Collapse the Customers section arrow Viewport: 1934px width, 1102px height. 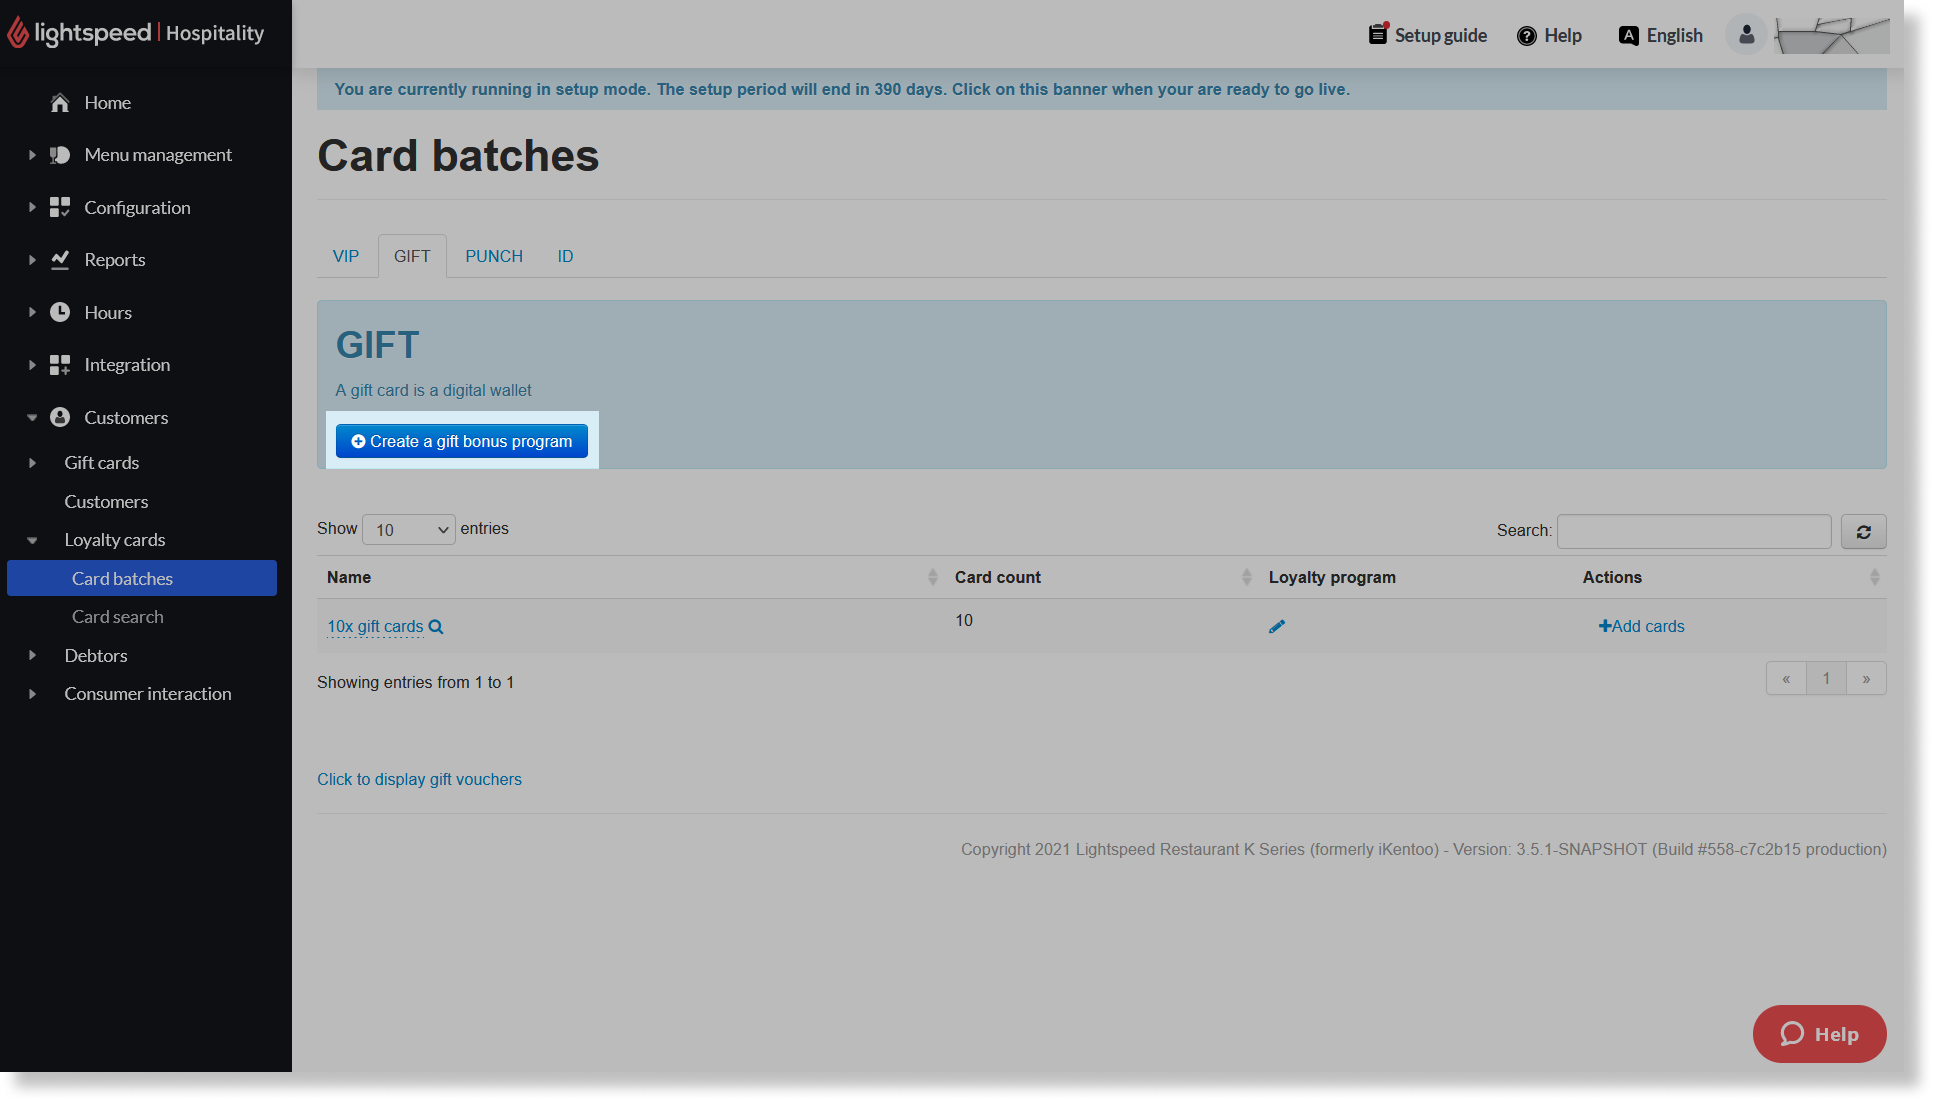coord(32,417)
